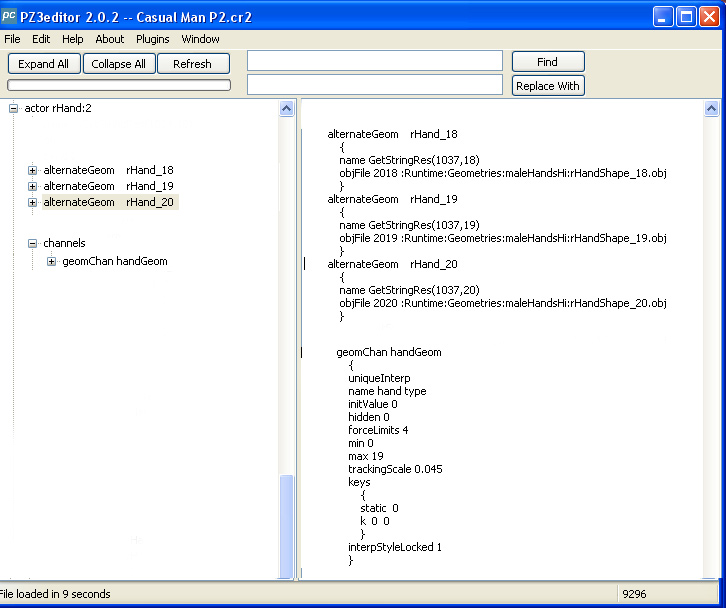Collapse the actor rHand:2 root node
This screenshot has width=726, height=608.
pyautogui.click(x=14, y=108)
